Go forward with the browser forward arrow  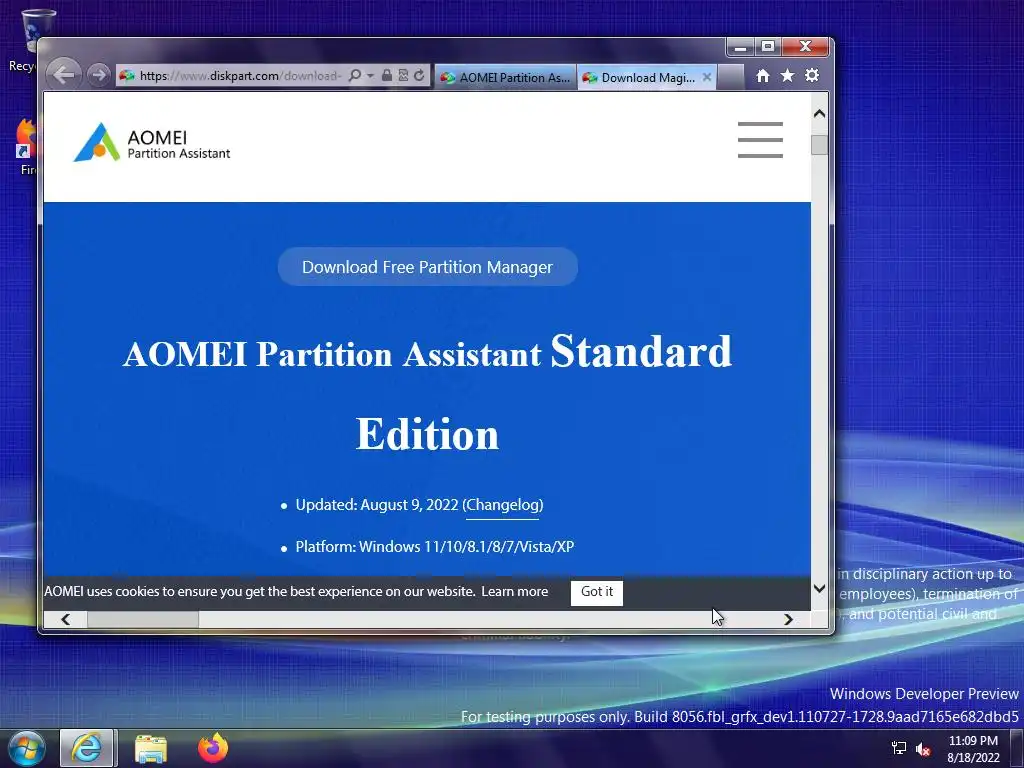(99, 75)
